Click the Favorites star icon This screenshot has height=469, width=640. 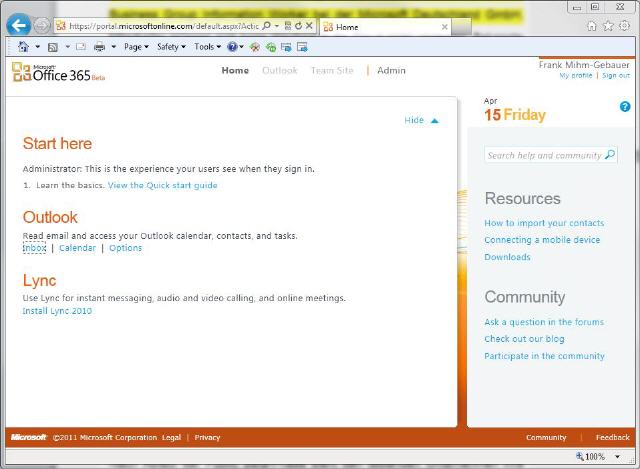point(608,26)
